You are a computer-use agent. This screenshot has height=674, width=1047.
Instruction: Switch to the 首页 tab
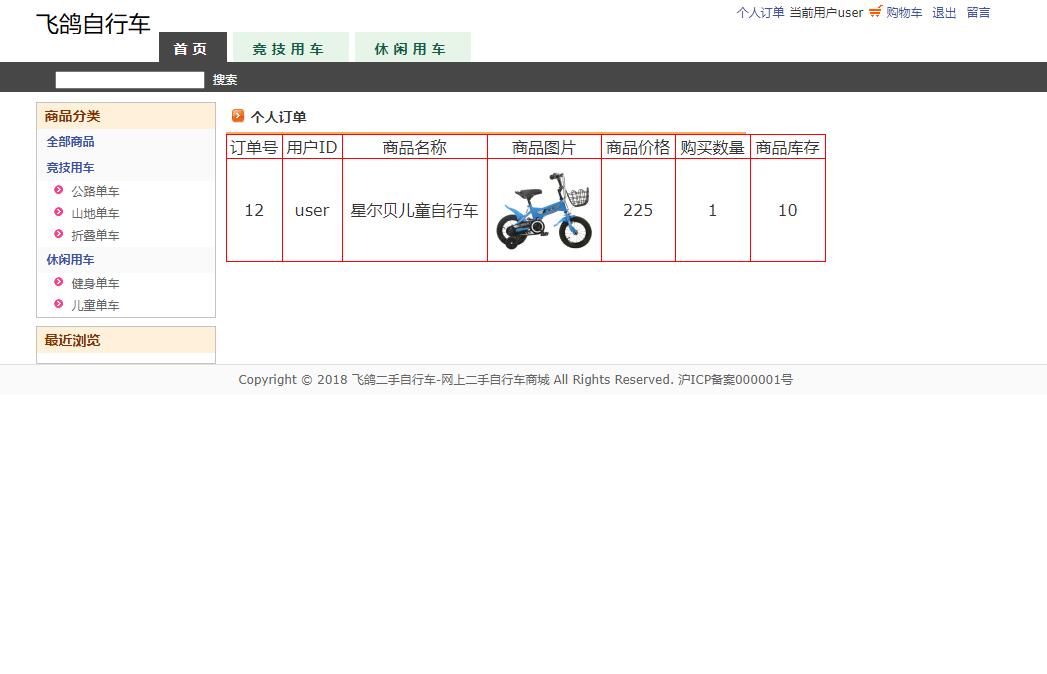coord(192,48)
